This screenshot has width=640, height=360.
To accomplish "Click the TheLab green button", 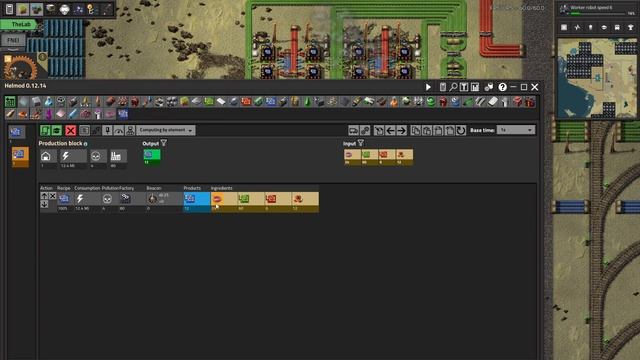I will [x=19, y=24].
